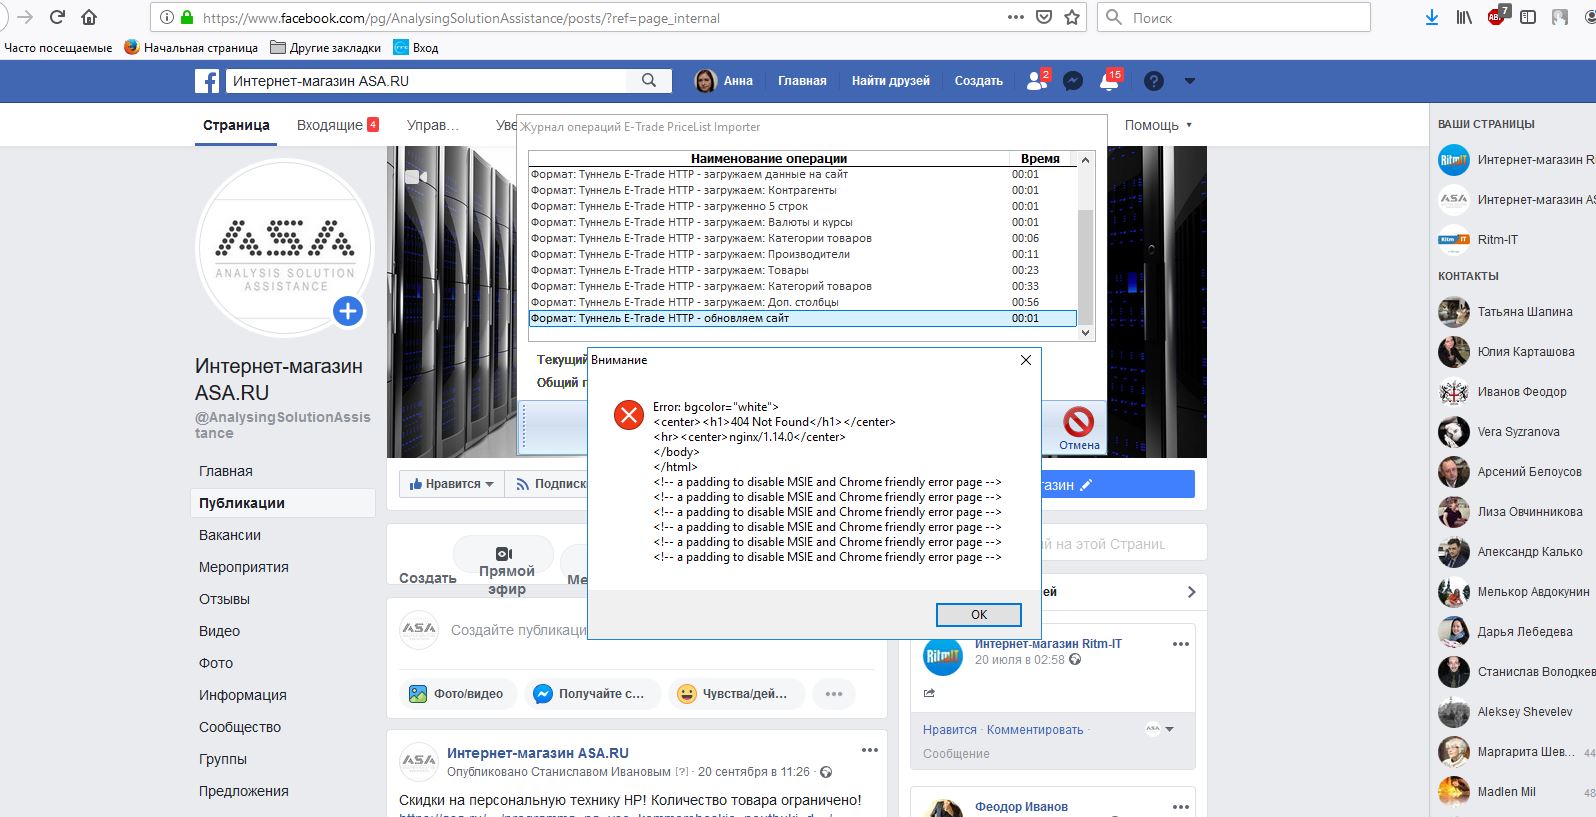Click the Создайте публикацию field
This screenshot has width=1596, height=817.
[x=518, y=630]
